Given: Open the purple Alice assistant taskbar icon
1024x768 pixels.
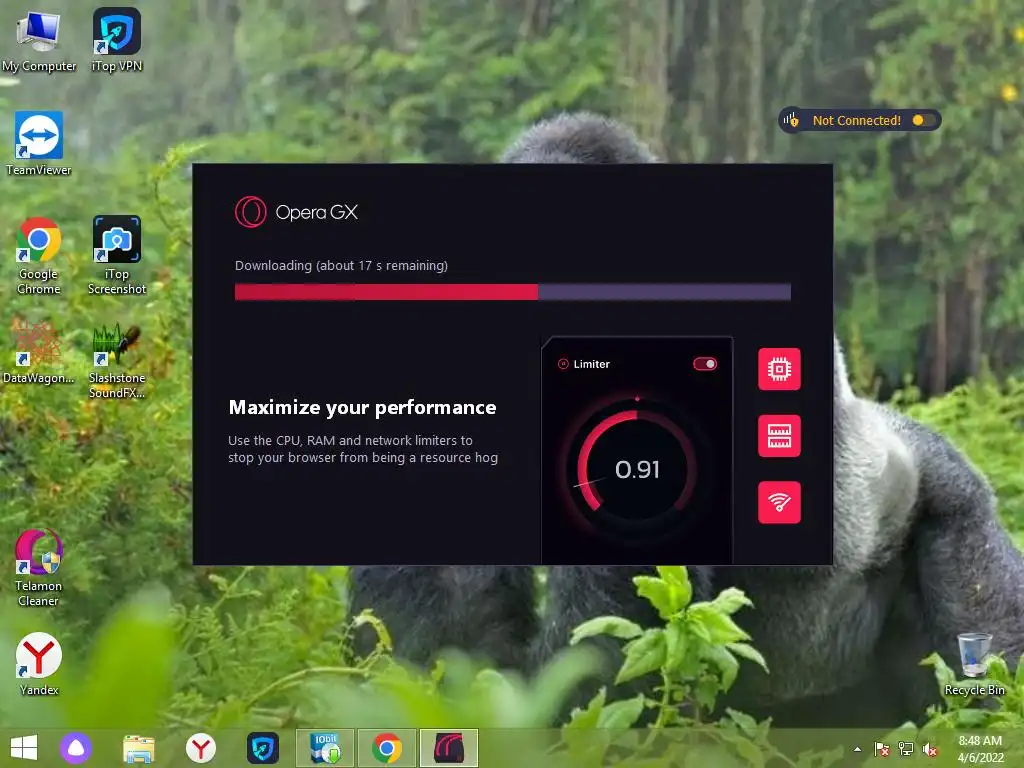Looking at the screenshot, I should coord(76,748).
